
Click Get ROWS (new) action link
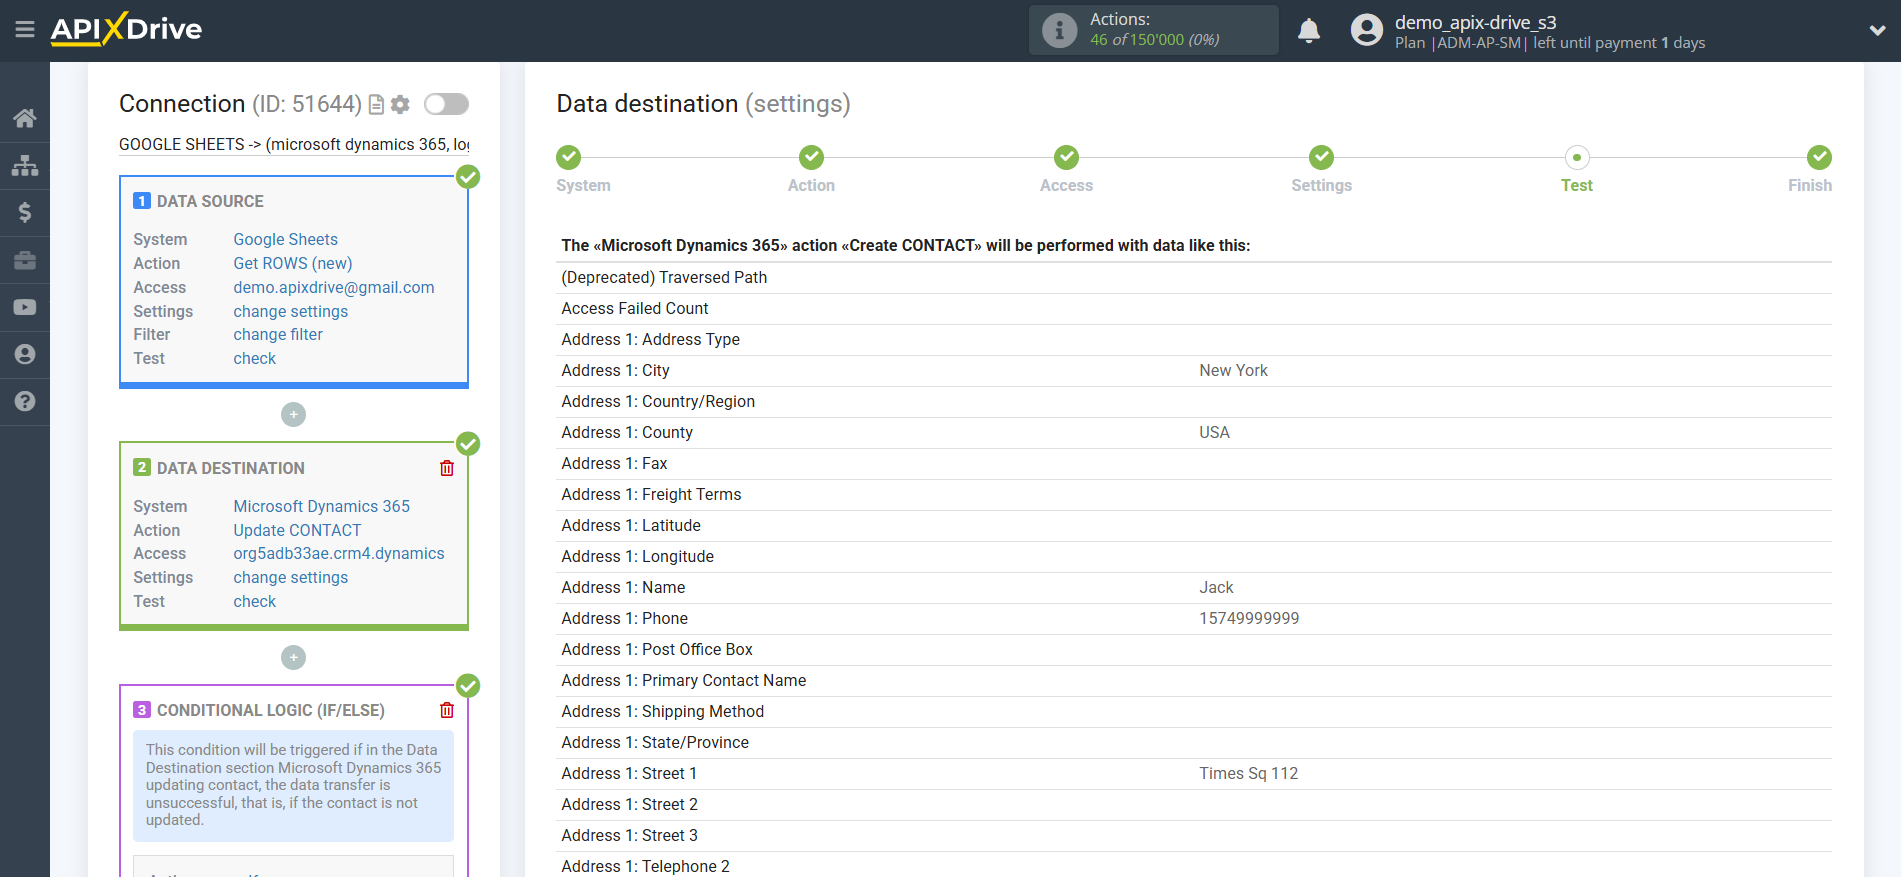point(293,263)
